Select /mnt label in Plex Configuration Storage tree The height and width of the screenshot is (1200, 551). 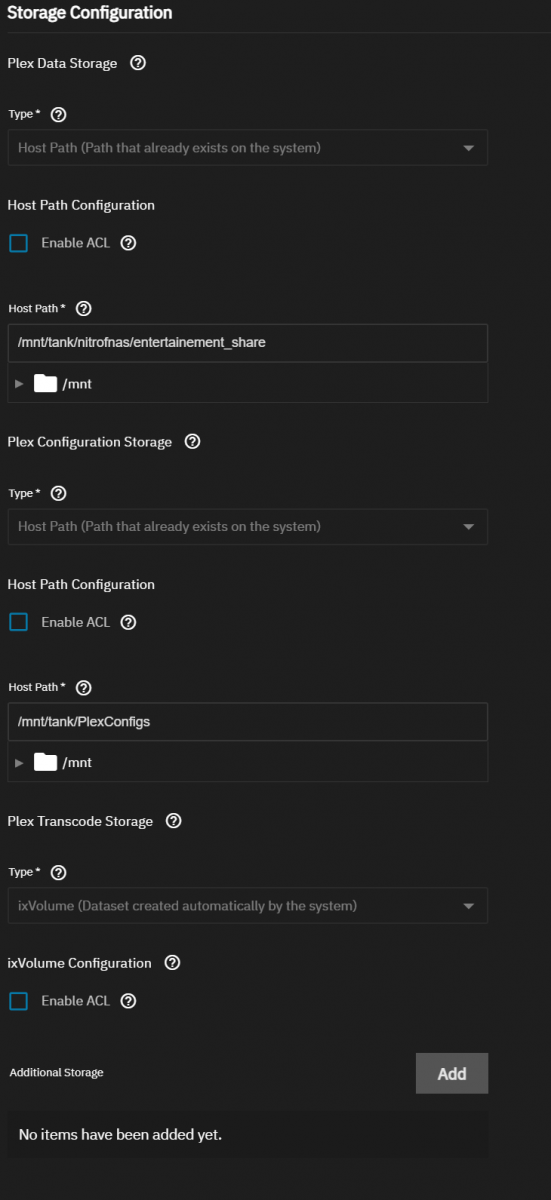pos(77,762)
